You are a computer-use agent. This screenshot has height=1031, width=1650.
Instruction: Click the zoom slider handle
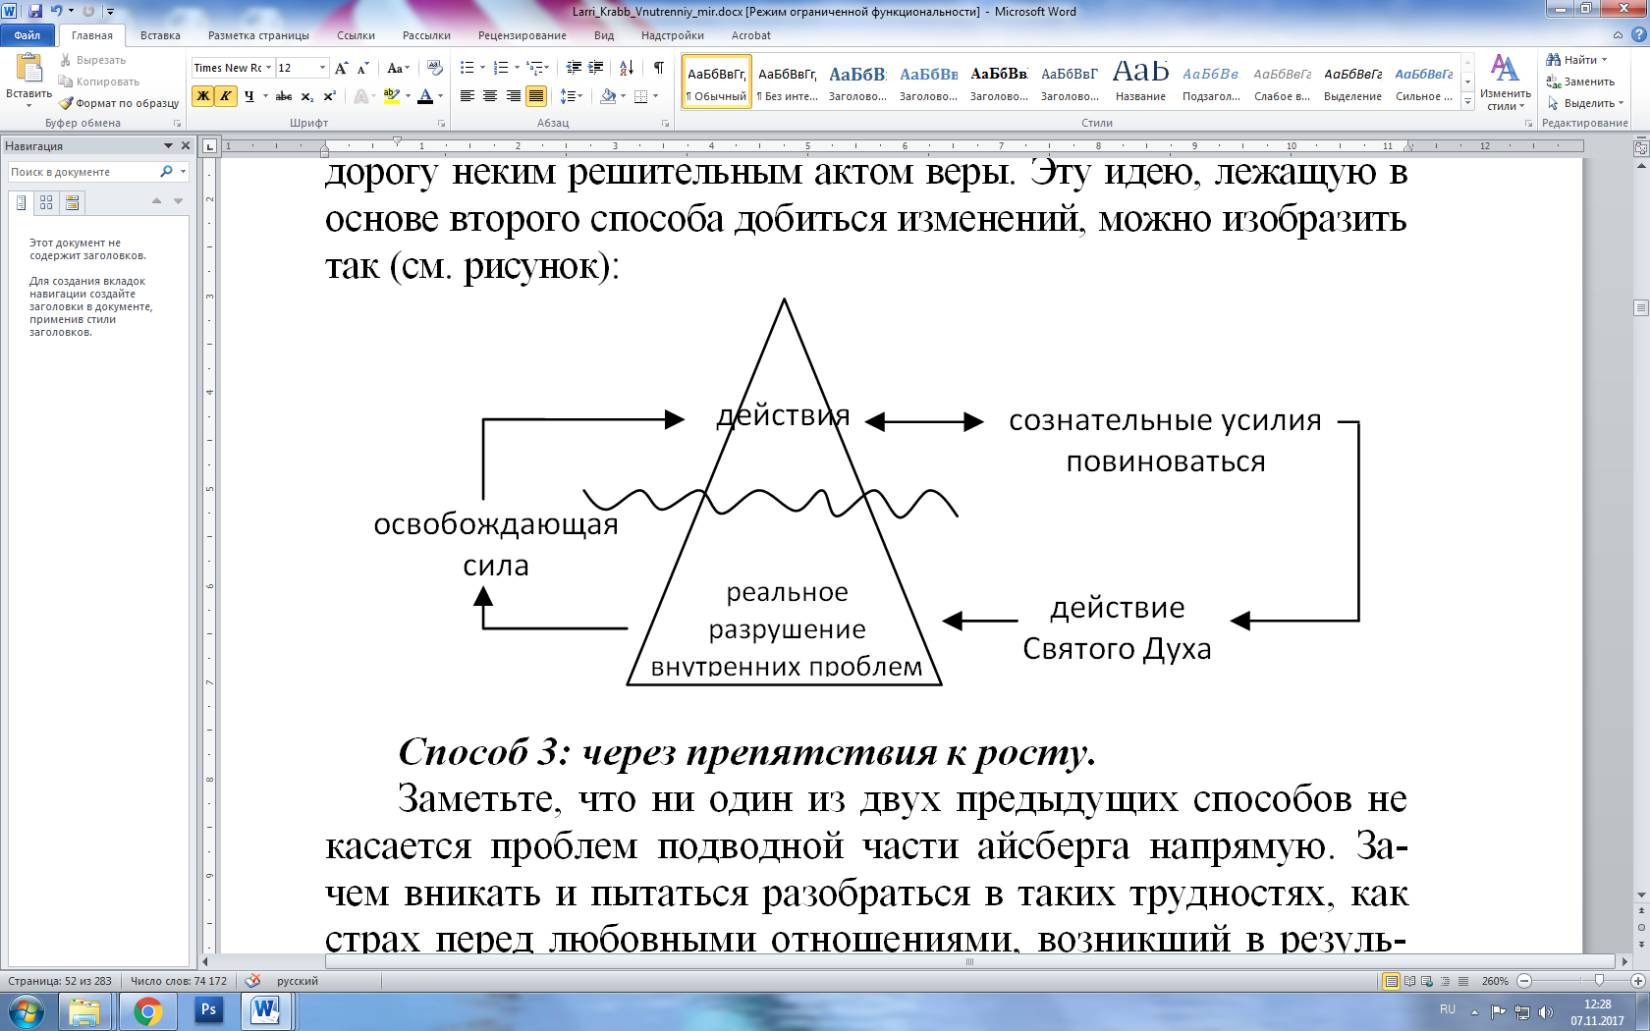point(1599,982)
